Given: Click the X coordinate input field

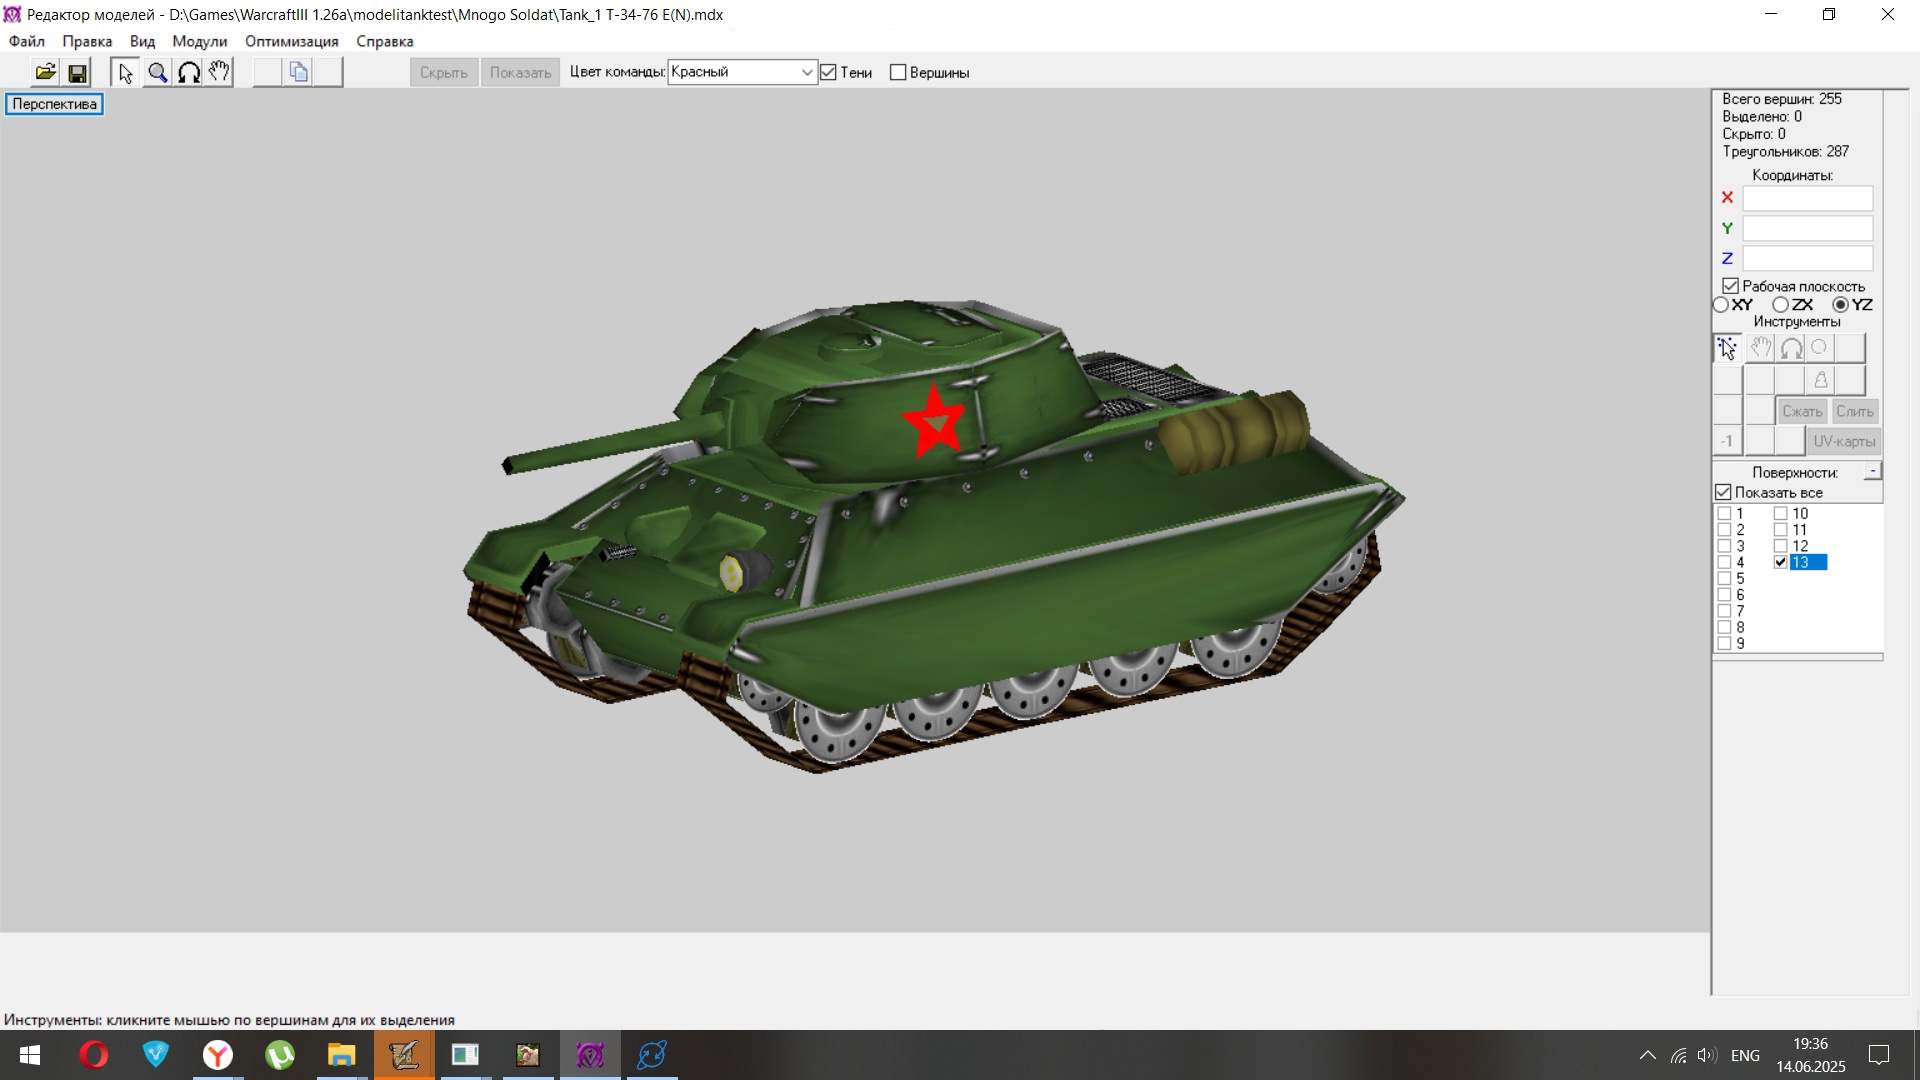Looking at the screenshot, I should [x=1807, y=198].
